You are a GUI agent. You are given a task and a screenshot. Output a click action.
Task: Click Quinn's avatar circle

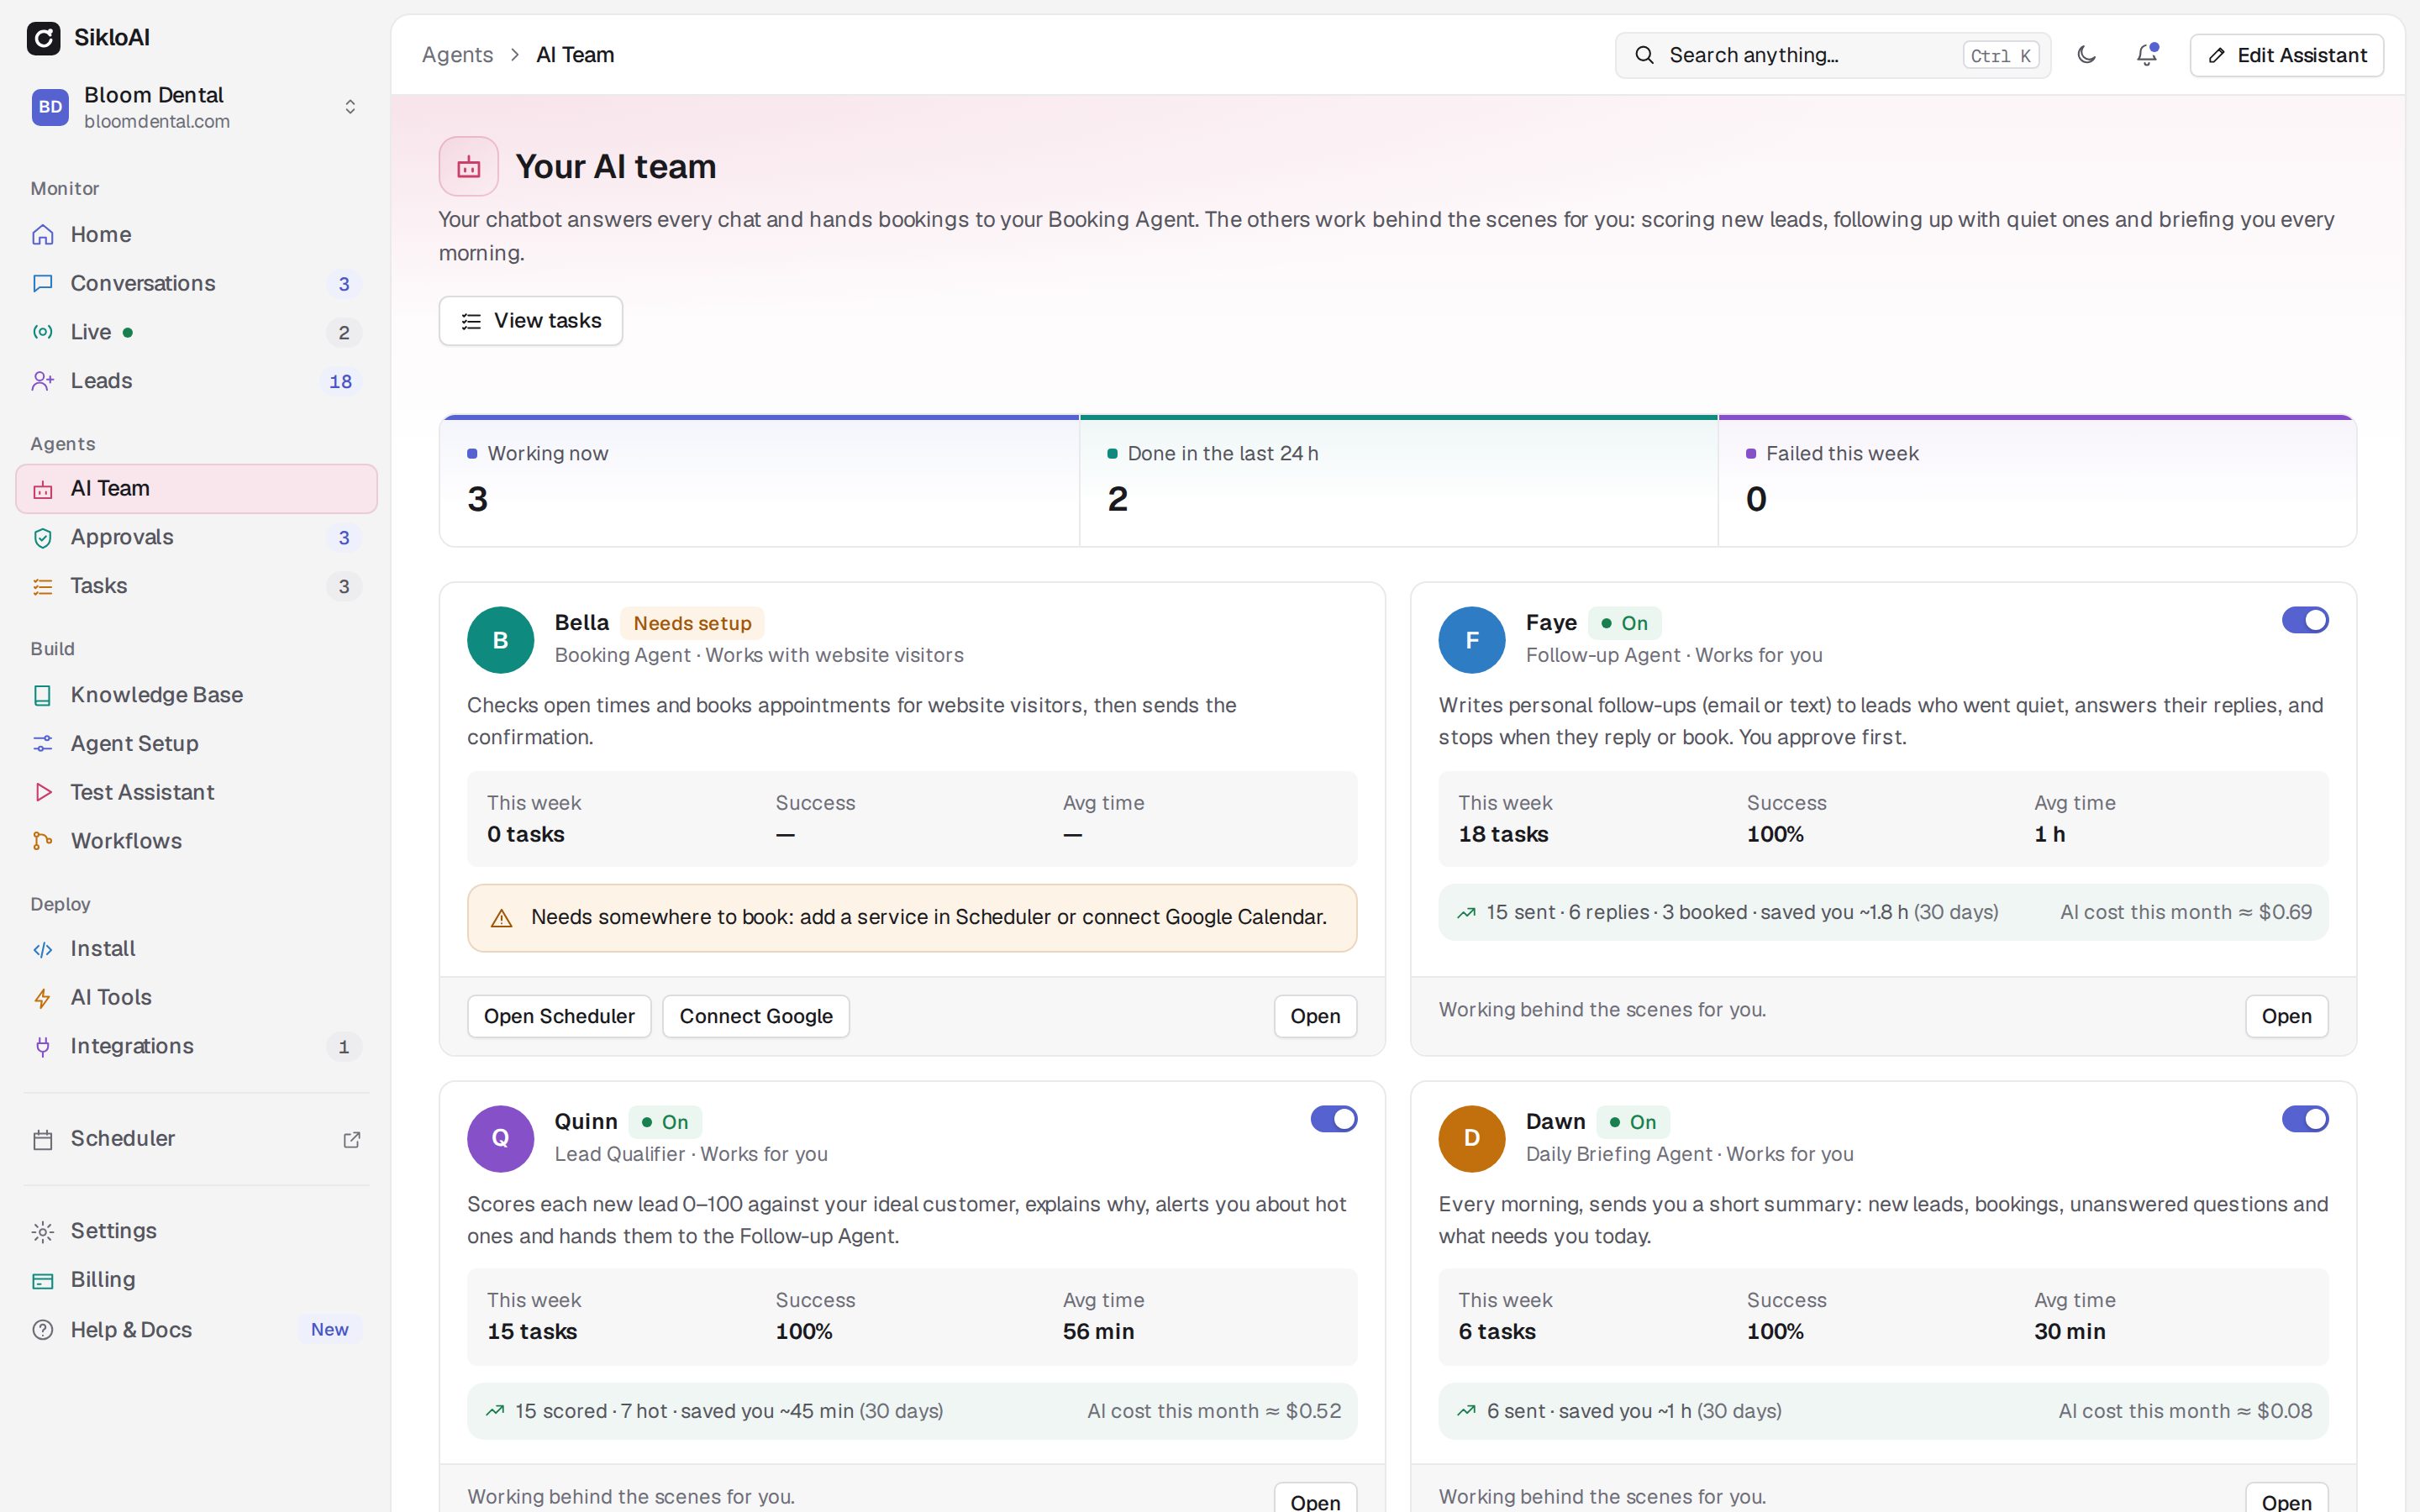coord(500,1138)
